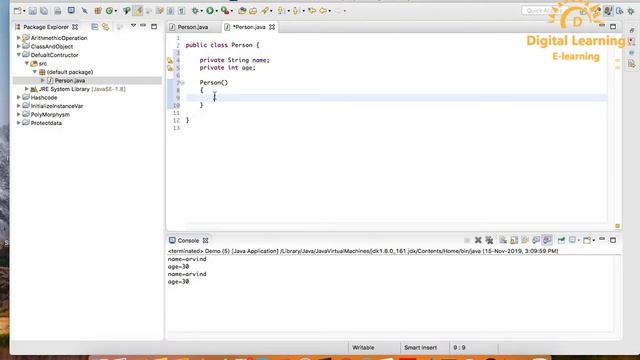
Task: Click the 'Smart Insert' status bar entry
Action: point(420,348)
